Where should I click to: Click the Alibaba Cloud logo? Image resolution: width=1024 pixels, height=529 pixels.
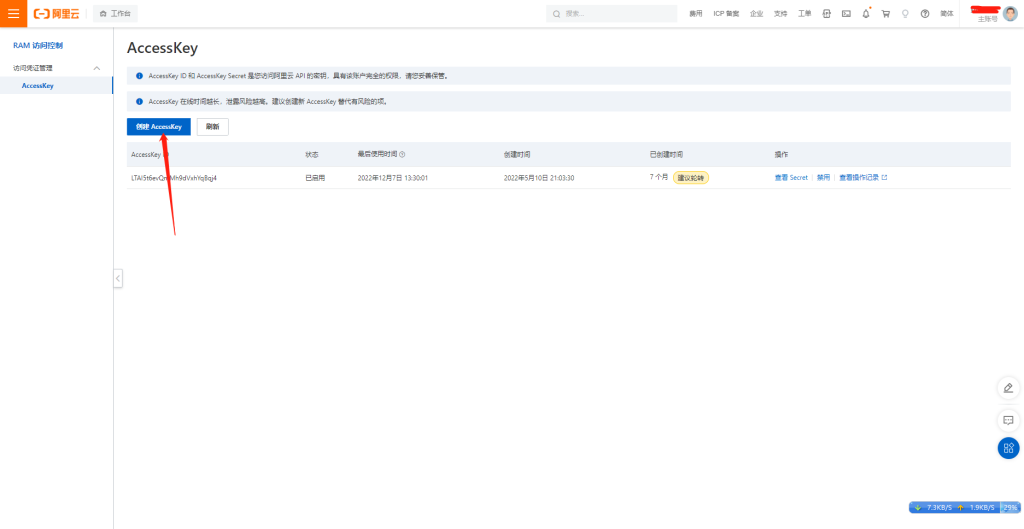pyautogui.click(x=57, y=14)
